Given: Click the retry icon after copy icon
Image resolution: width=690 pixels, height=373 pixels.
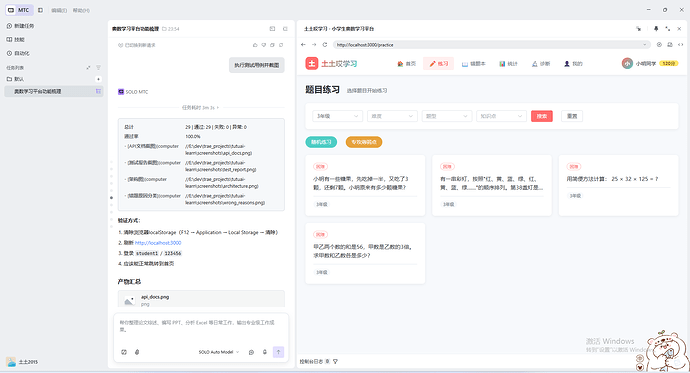Looking at the screenshot, I should (281, 45).
